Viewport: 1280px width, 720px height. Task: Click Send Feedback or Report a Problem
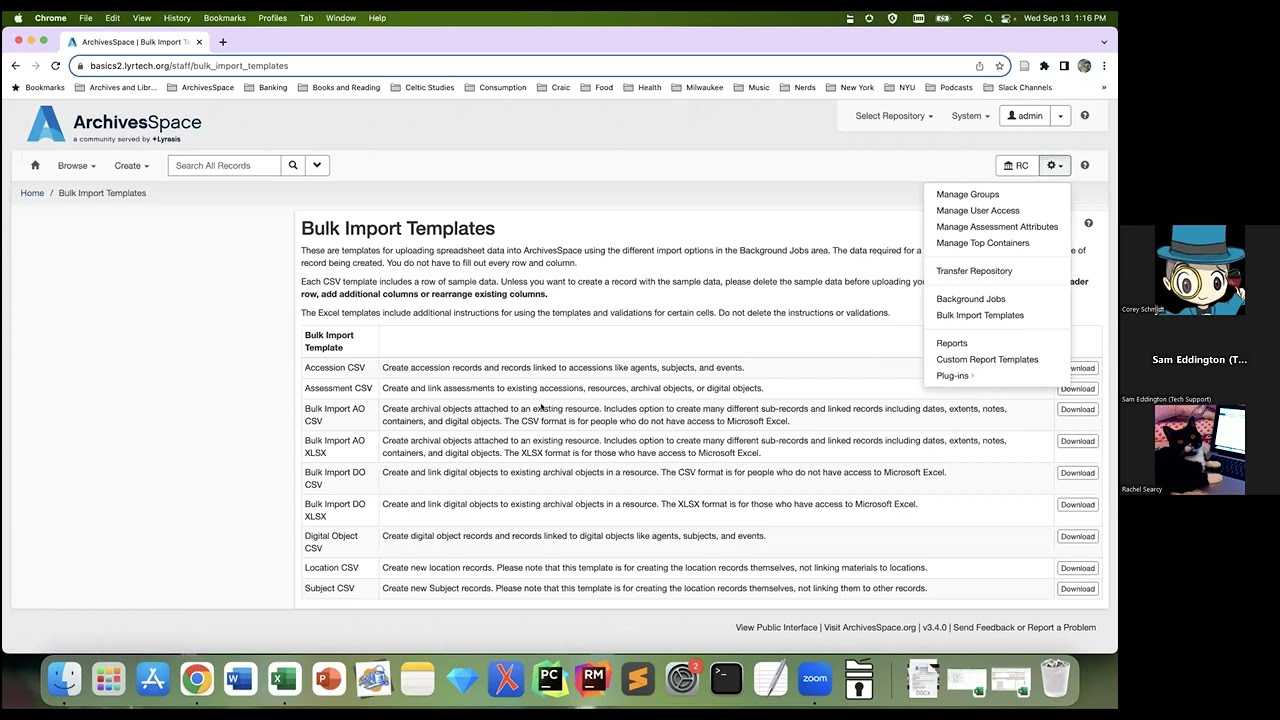coord(1024,628)
